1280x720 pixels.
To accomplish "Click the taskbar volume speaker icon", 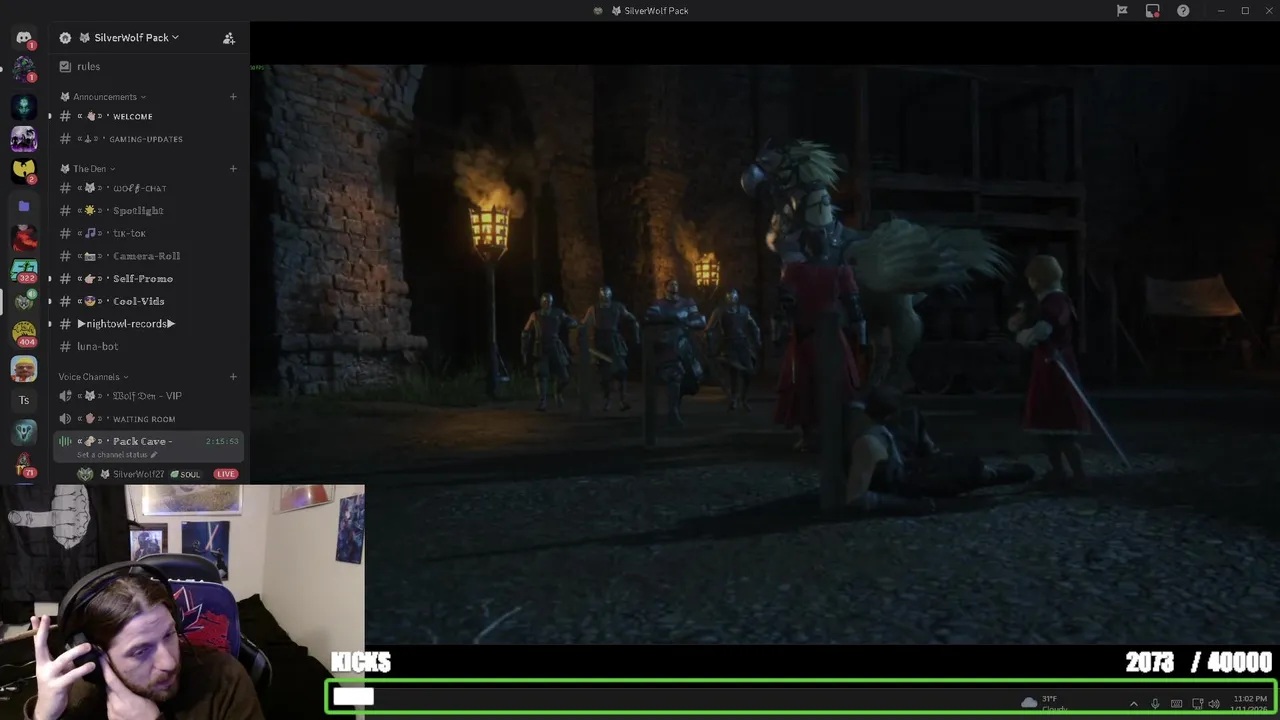I will (x=1214, y=704).
